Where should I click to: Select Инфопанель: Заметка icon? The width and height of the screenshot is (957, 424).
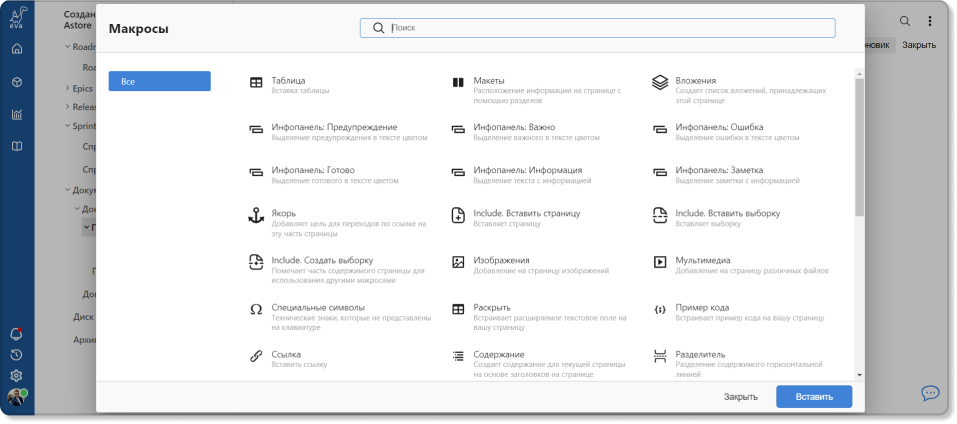pos(660,172)
